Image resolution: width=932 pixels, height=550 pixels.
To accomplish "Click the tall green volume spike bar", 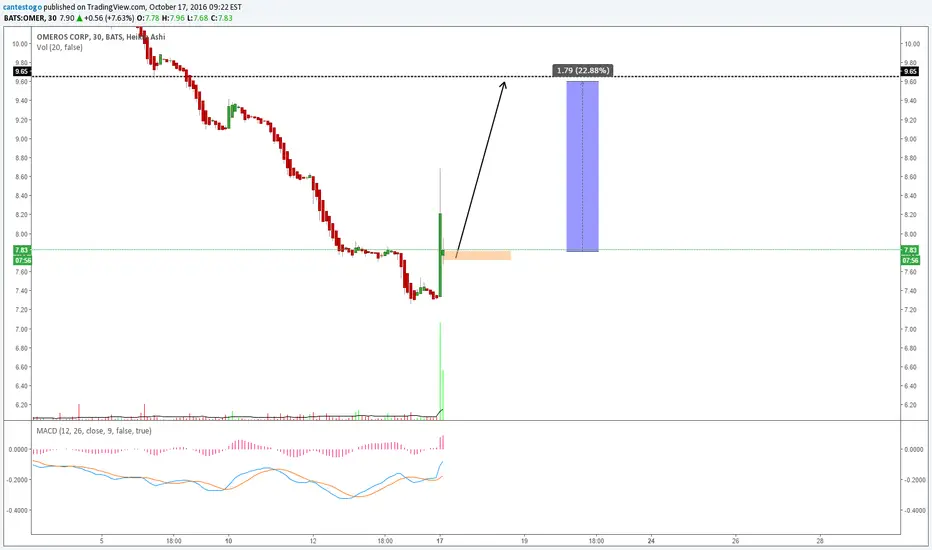I will point(440,371).
